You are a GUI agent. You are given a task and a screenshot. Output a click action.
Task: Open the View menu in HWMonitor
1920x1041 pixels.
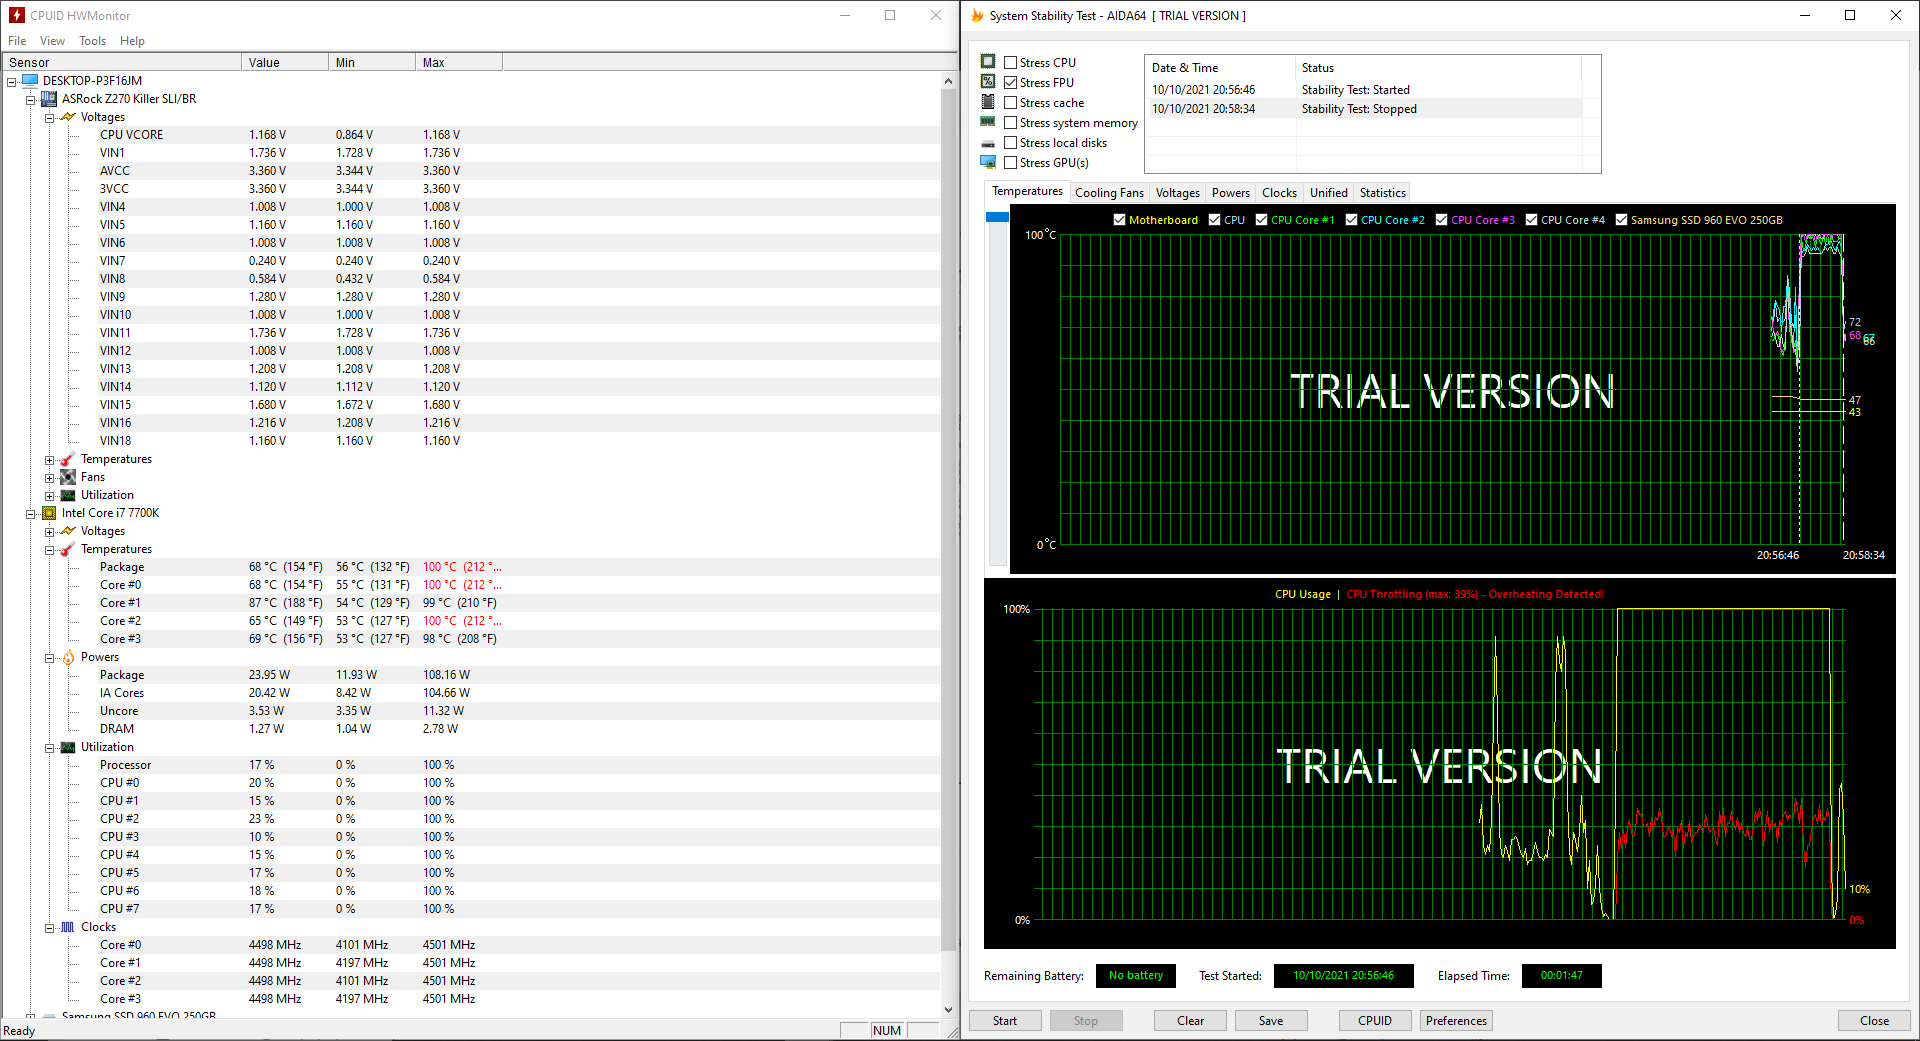(x=52, y=41)
